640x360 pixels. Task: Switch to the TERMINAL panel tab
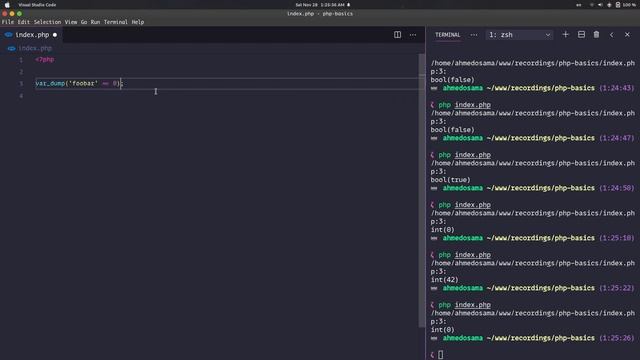click(447, 35)
